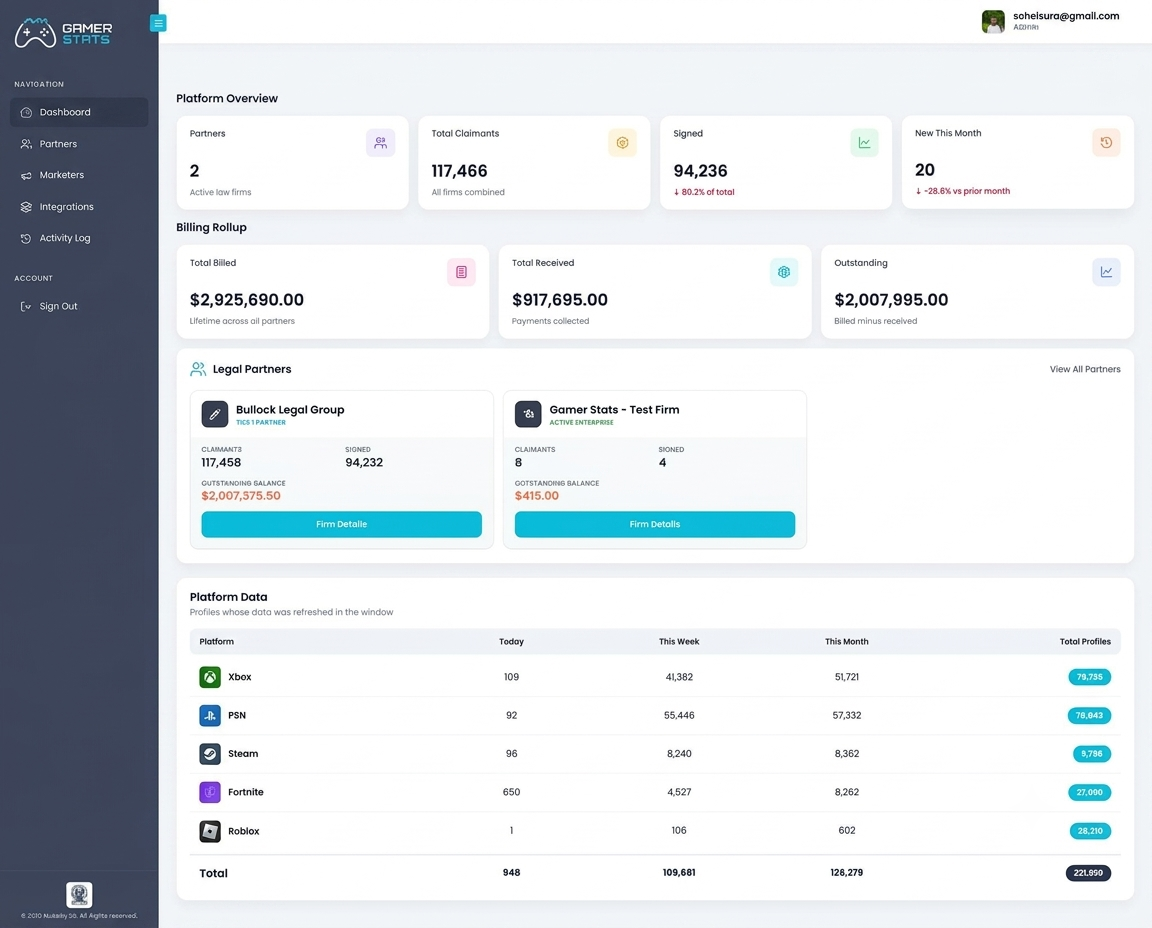Click the New This Month clock icon

1106,143
